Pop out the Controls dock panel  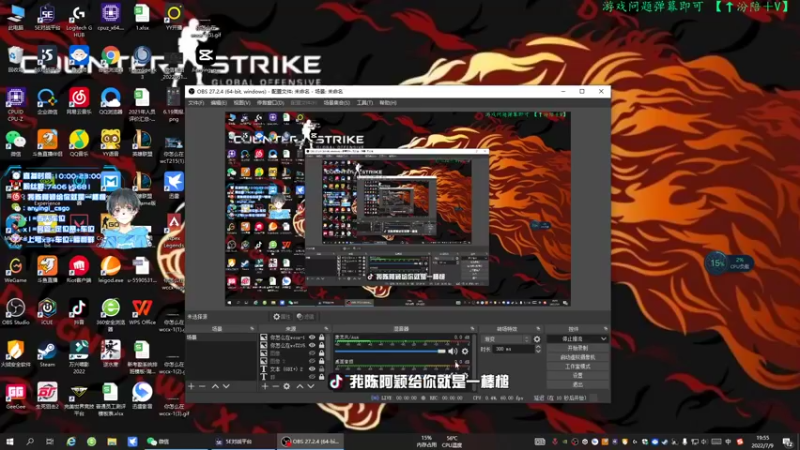click(606, 329)
